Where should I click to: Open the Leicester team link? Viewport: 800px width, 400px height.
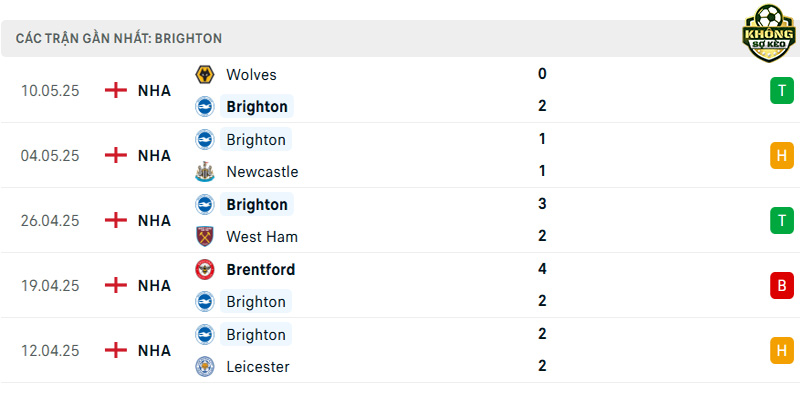258,366
